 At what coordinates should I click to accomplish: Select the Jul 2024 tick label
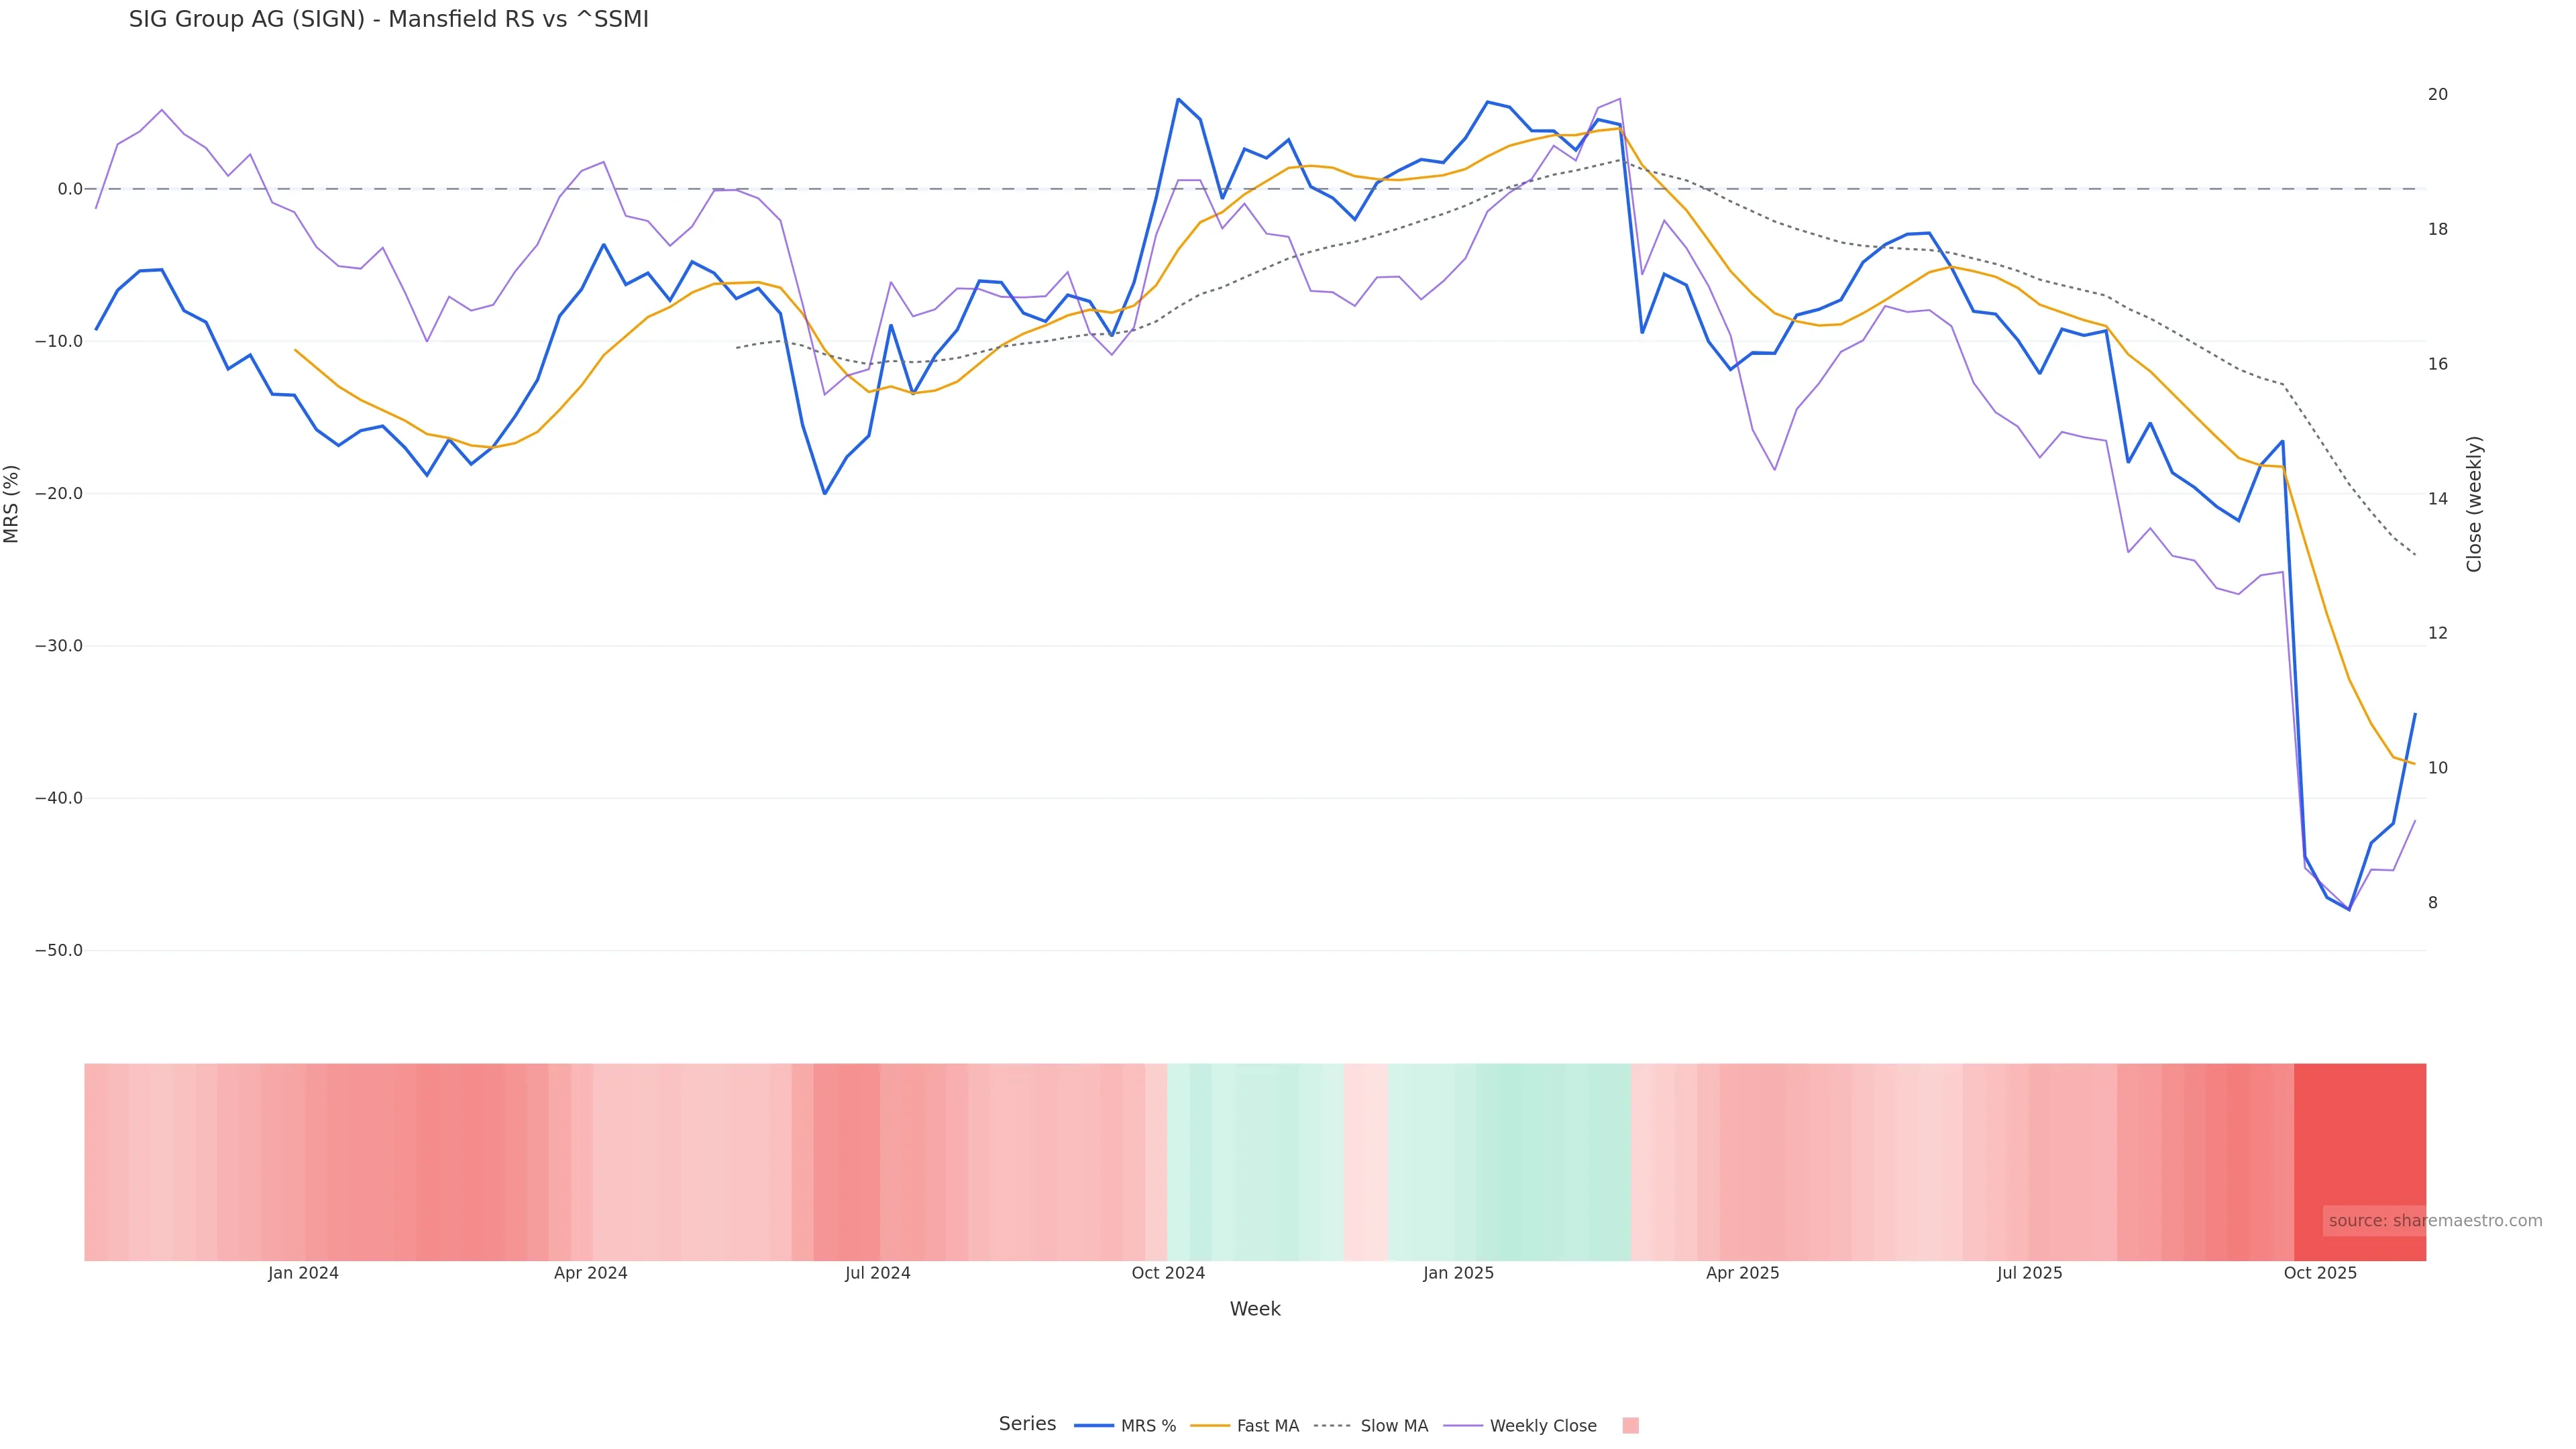[x=878, y=1273]
